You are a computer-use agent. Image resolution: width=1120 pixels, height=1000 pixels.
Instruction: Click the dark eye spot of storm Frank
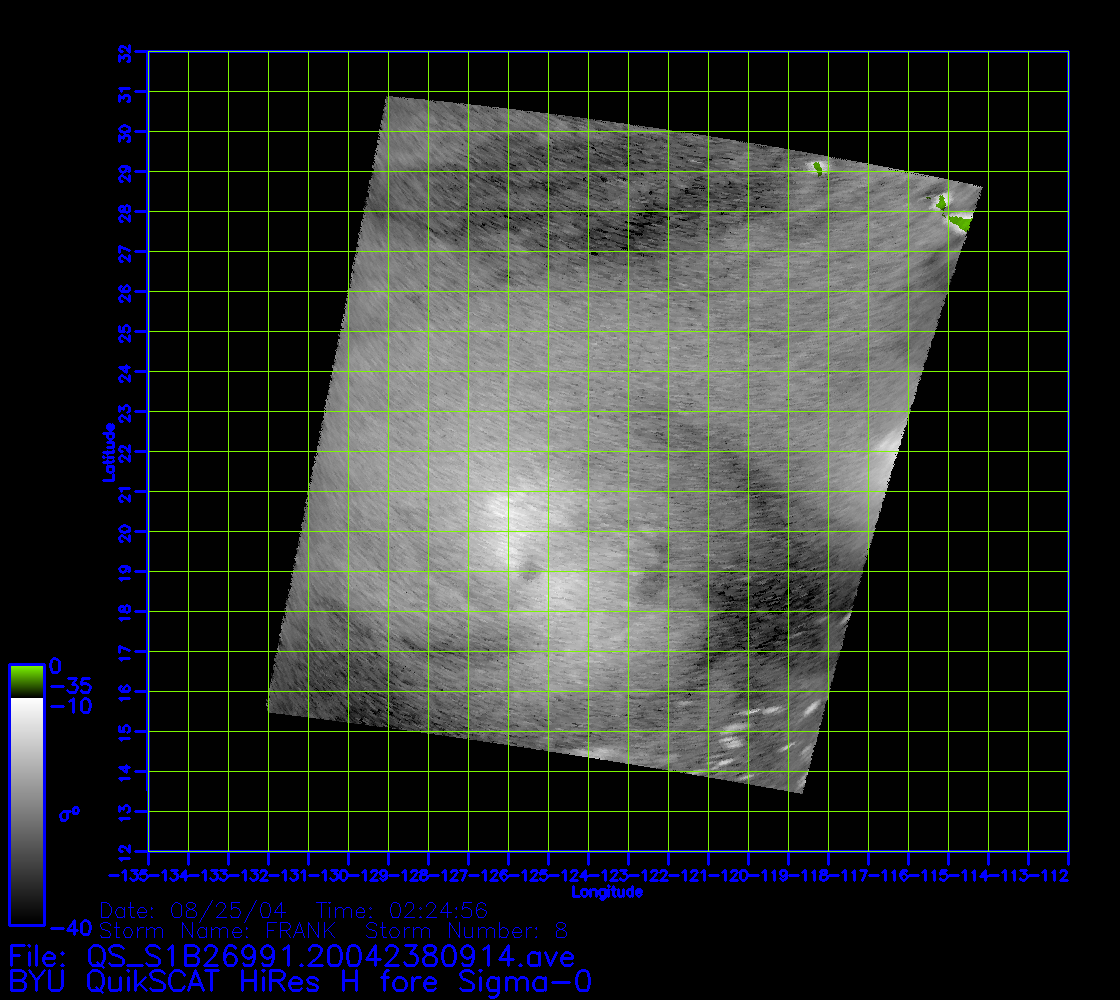coord(528,572)
